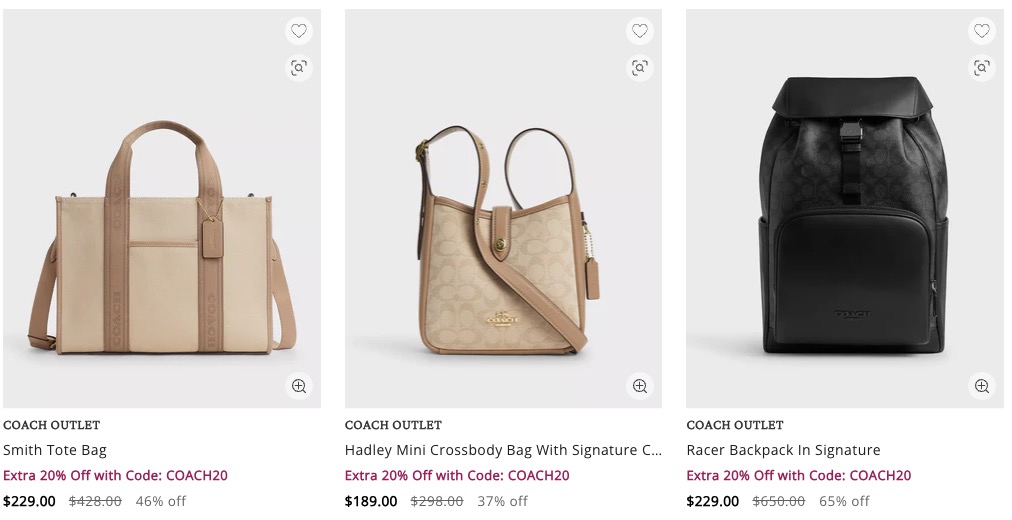Image resolution: width=1012 pixels, height=520 pixels.
Task: Click Coach Outlet brand above Smith Tote Bag
Action: (x=51, y=425)
